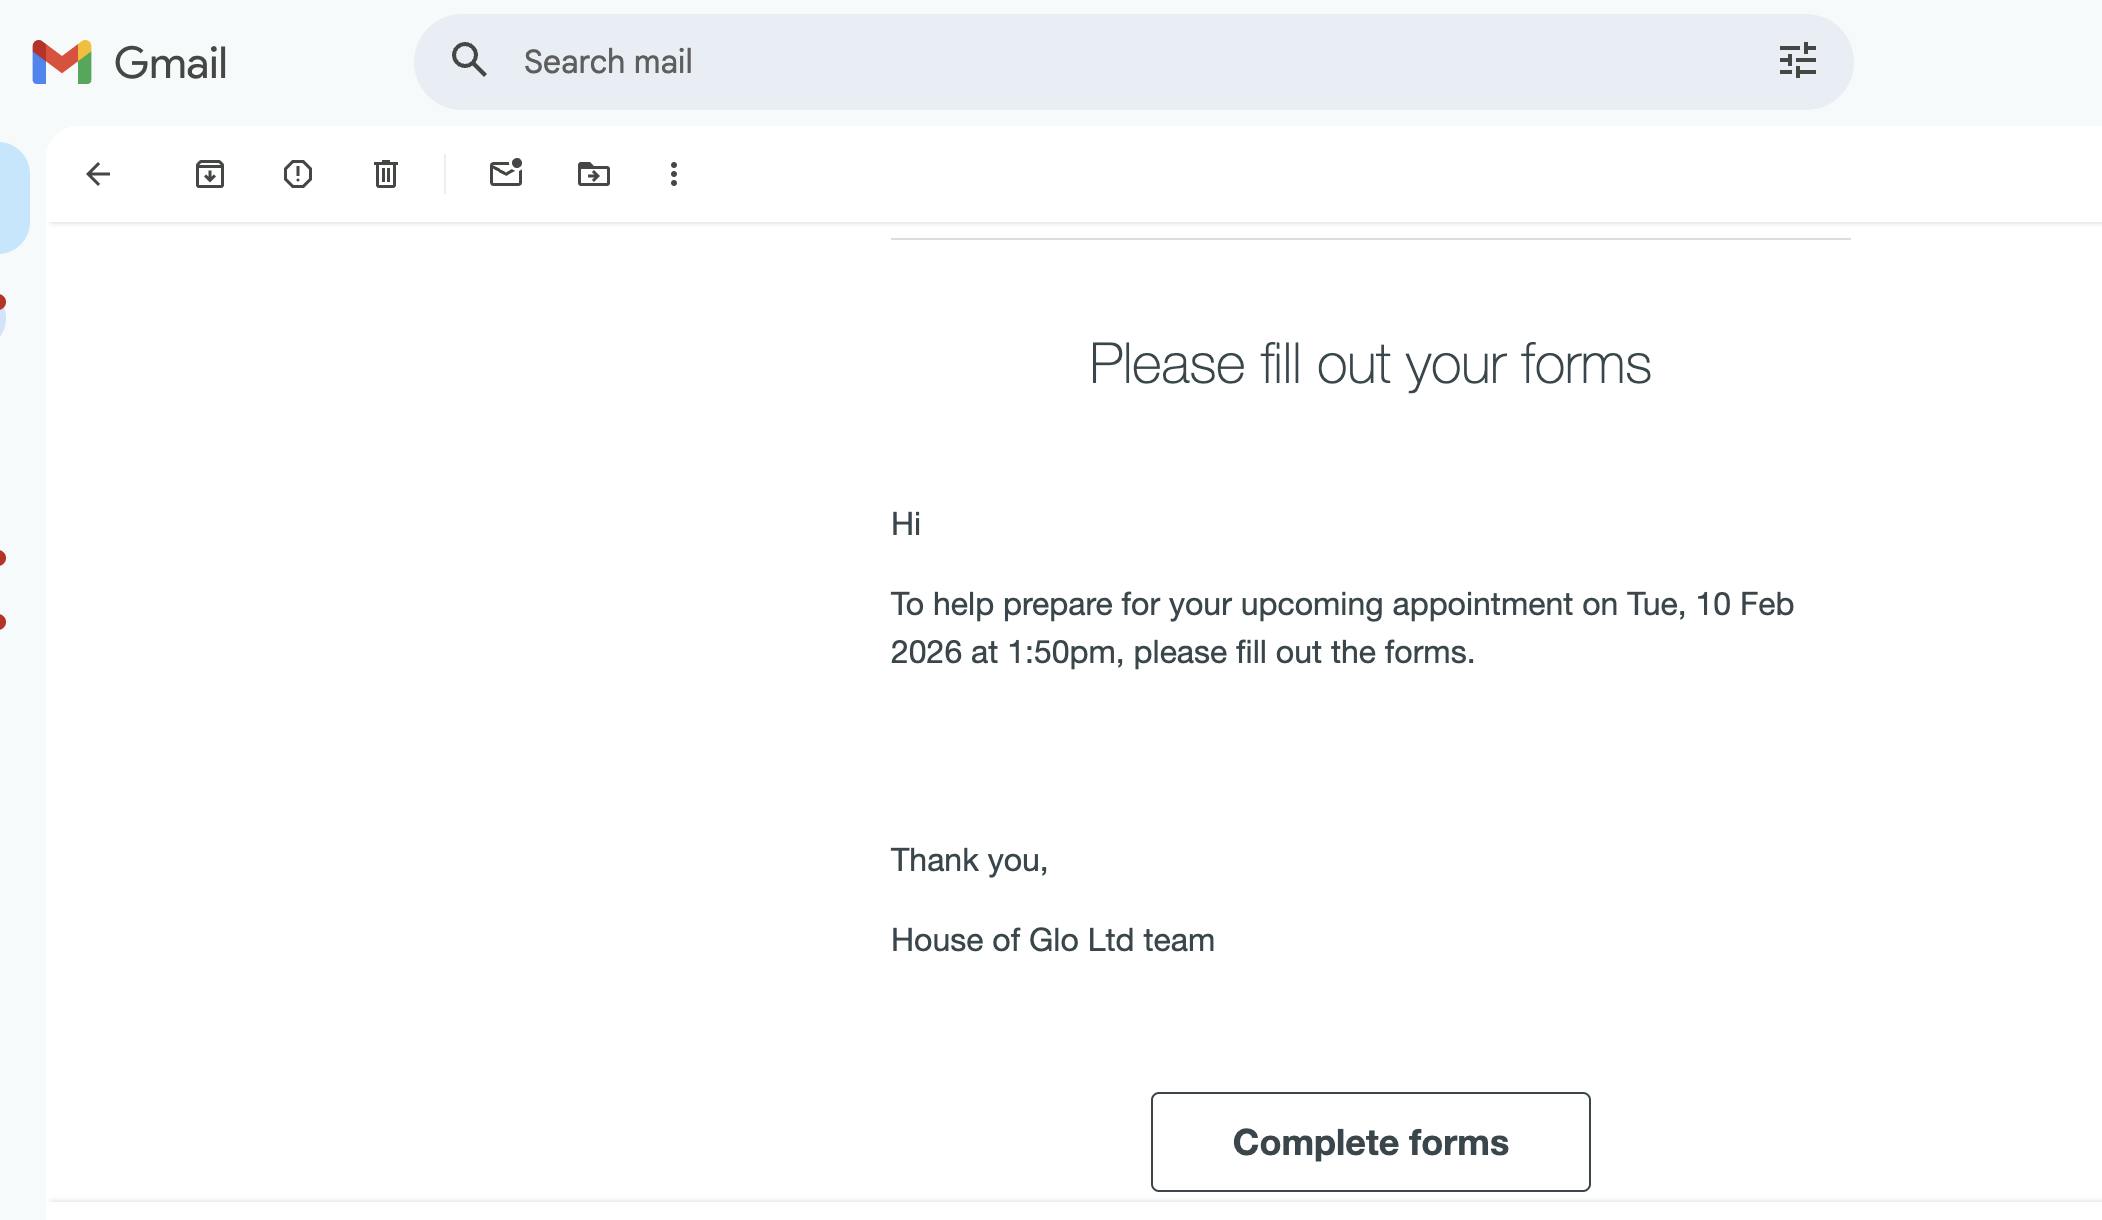2102x1220 pixels.
Task: Open the Move to folder icon
Action: (594, 174)
